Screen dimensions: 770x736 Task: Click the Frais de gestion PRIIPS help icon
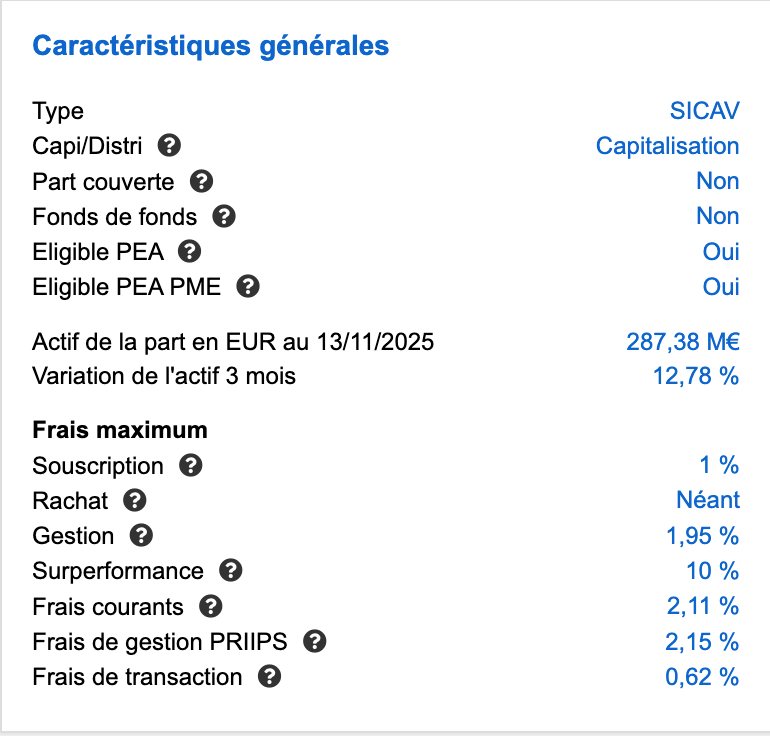click(315, 641)
